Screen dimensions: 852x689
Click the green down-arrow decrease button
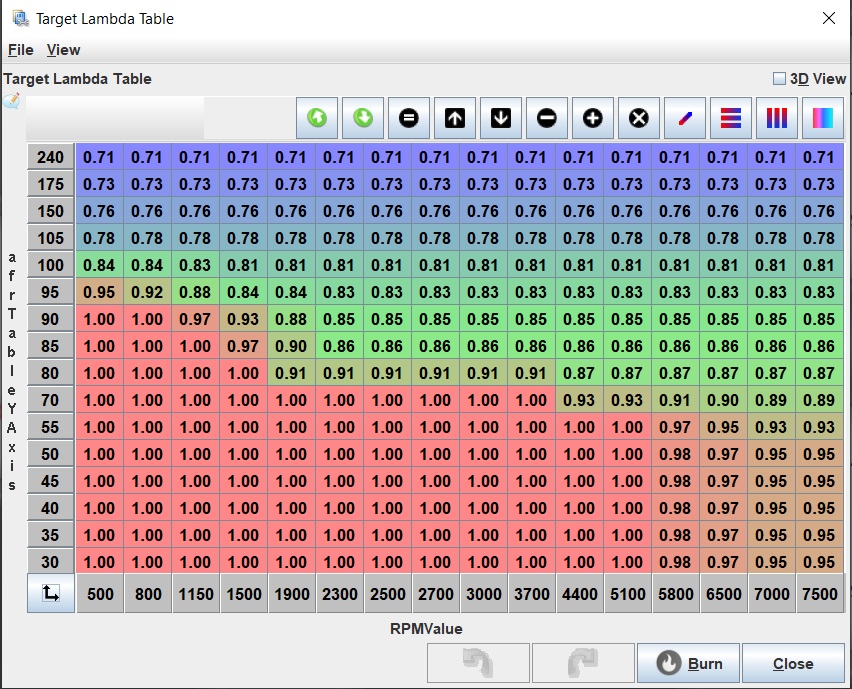363,118
